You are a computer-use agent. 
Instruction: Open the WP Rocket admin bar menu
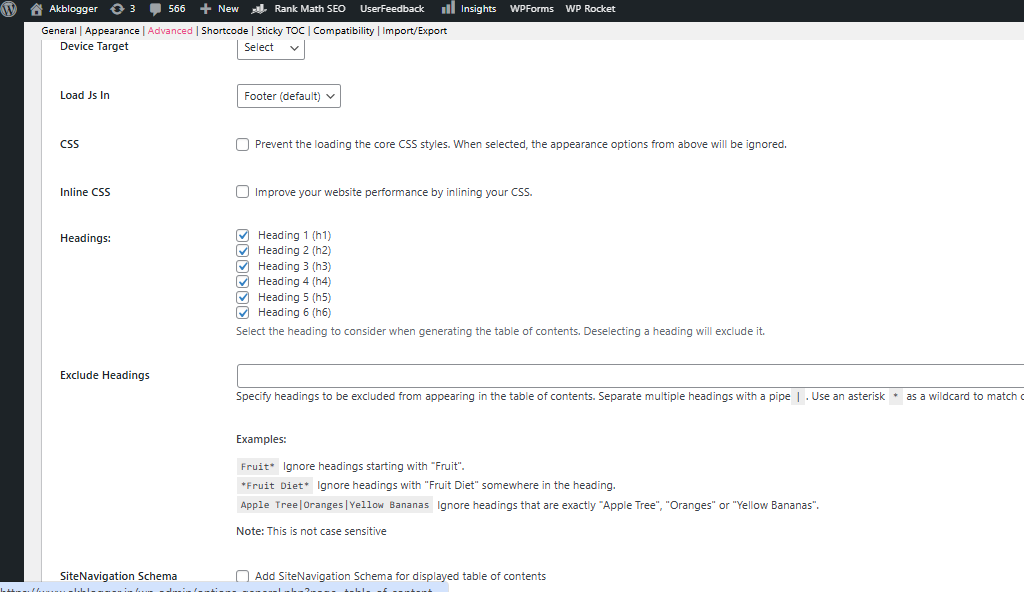[x=590, y=9]
